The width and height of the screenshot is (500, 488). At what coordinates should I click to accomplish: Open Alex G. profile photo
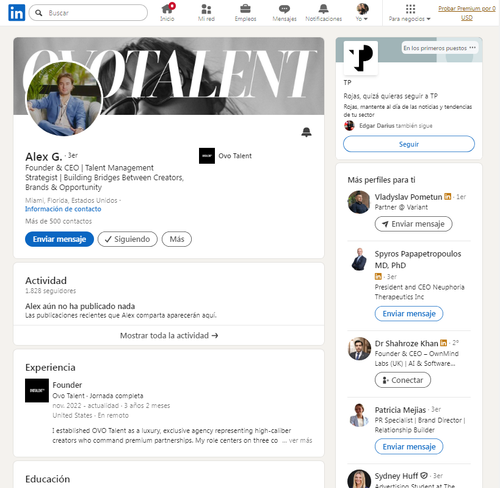64,99
